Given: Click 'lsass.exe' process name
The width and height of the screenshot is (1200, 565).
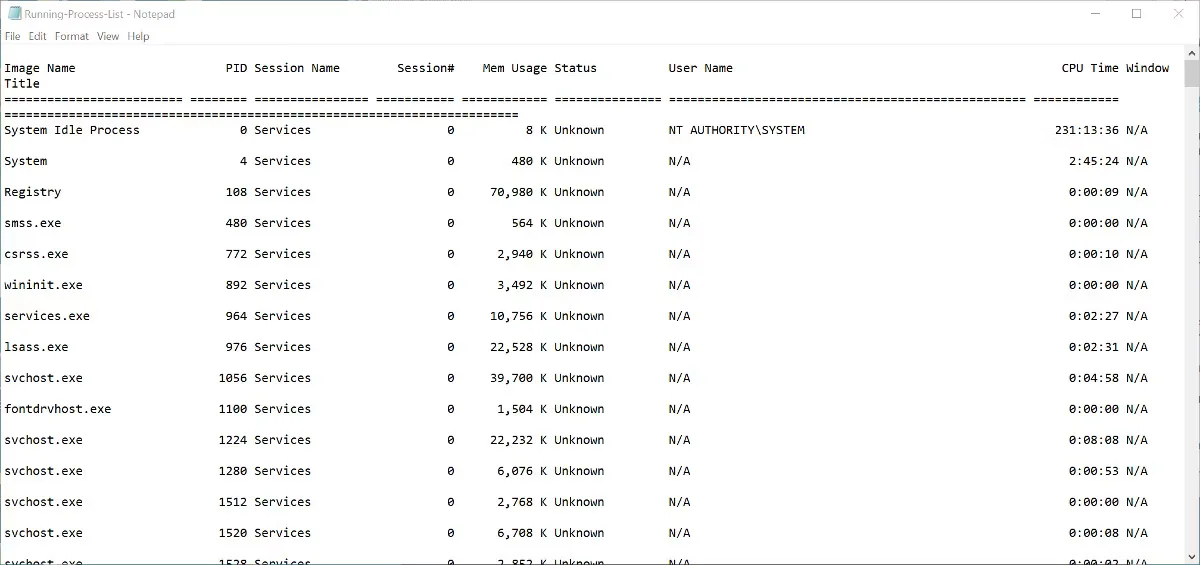Looking at the screenshot, I should (36, 347).
